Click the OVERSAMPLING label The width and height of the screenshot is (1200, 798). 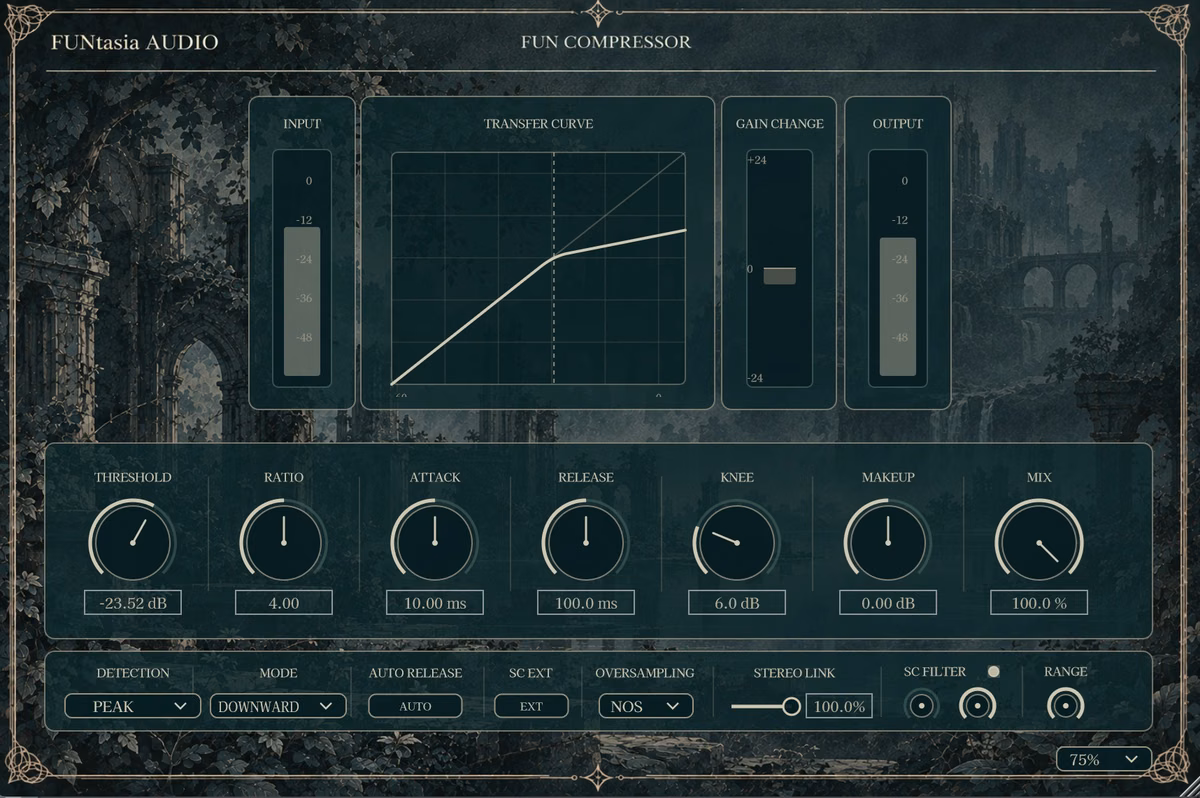(x=645, y=673)
